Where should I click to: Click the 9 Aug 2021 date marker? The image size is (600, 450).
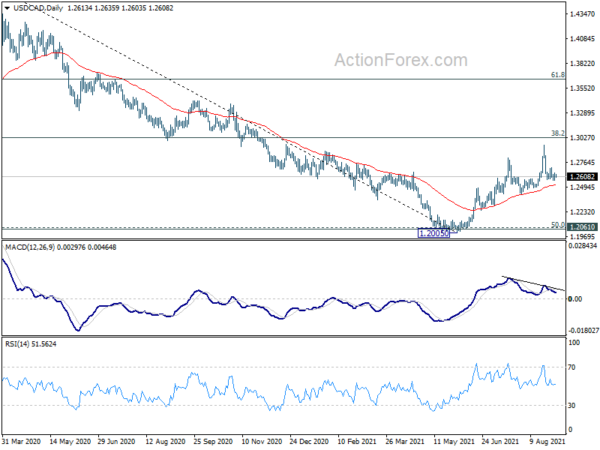(547, 442)
